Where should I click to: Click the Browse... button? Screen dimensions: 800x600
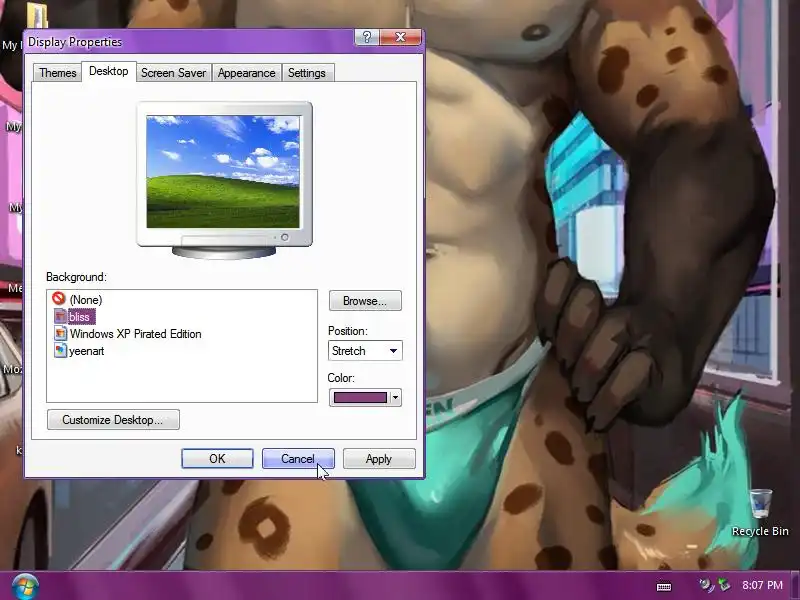[x=365, y=301]
